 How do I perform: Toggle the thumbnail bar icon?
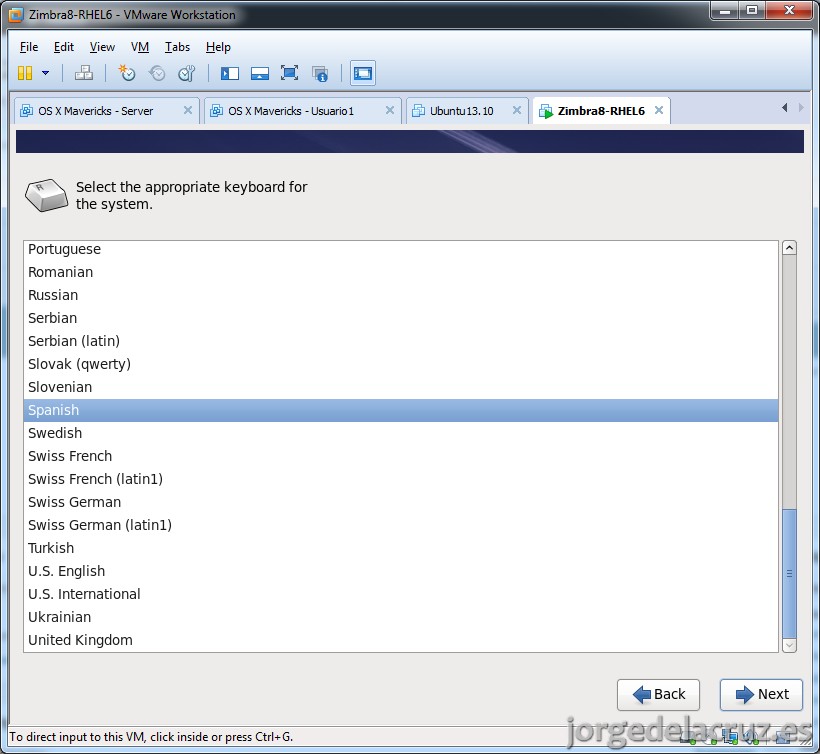point(259,73)
